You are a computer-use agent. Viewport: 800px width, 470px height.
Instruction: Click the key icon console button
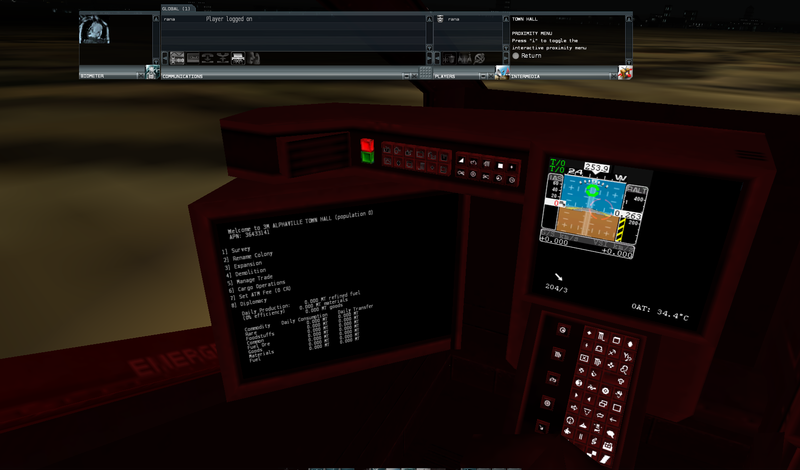coord(461,172)
